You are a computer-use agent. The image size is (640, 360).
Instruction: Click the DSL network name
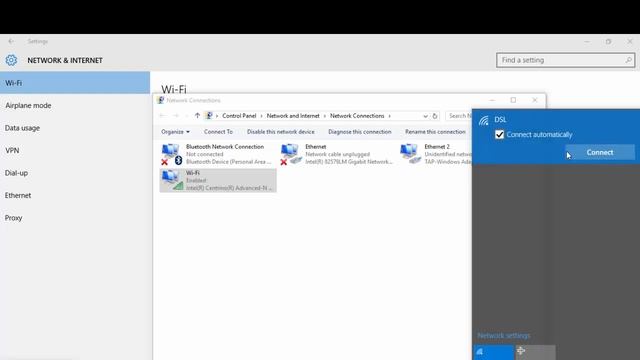[x=500, y=120]
